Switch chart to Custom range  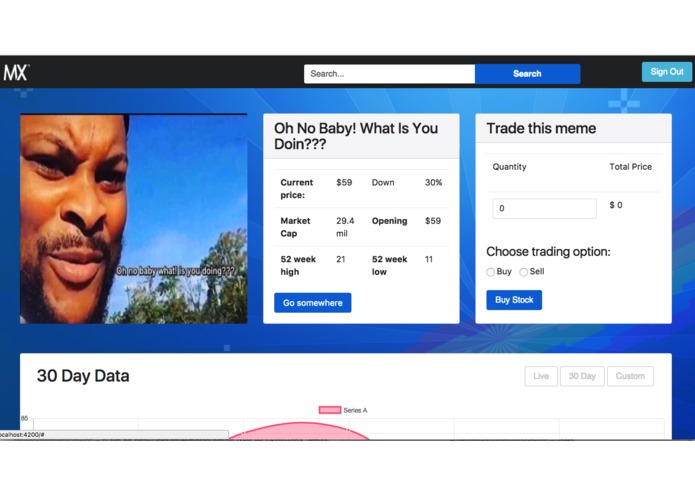630,376
